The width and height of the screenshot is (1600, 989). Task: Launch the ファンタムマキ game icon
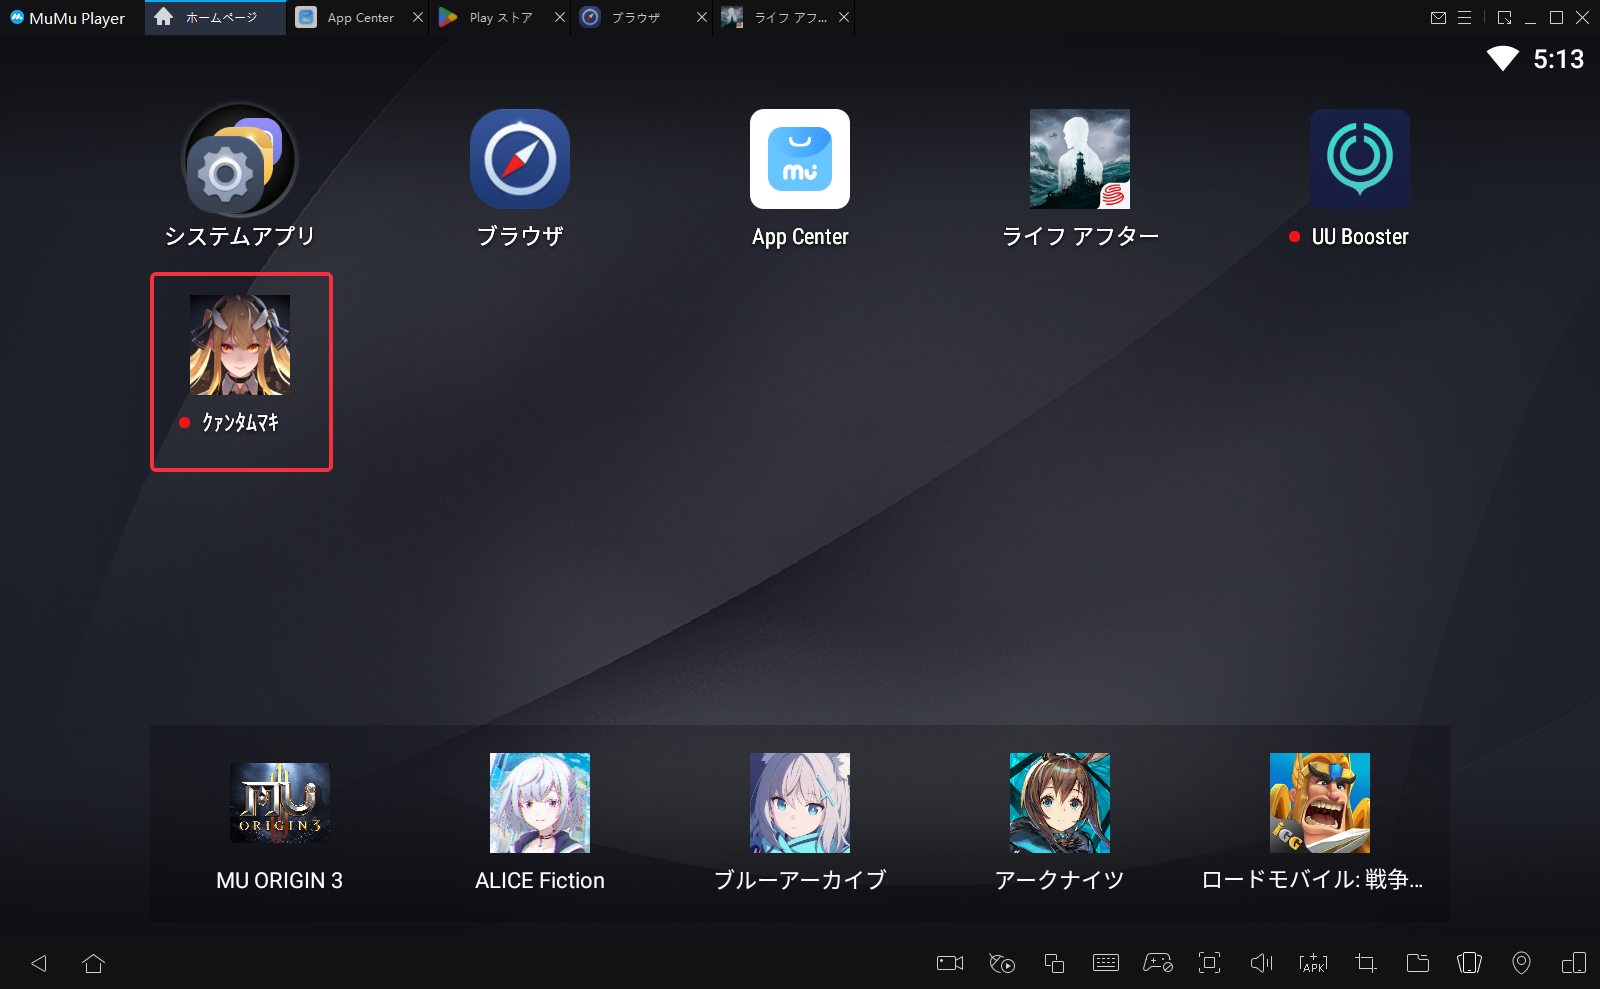point(240,345)
